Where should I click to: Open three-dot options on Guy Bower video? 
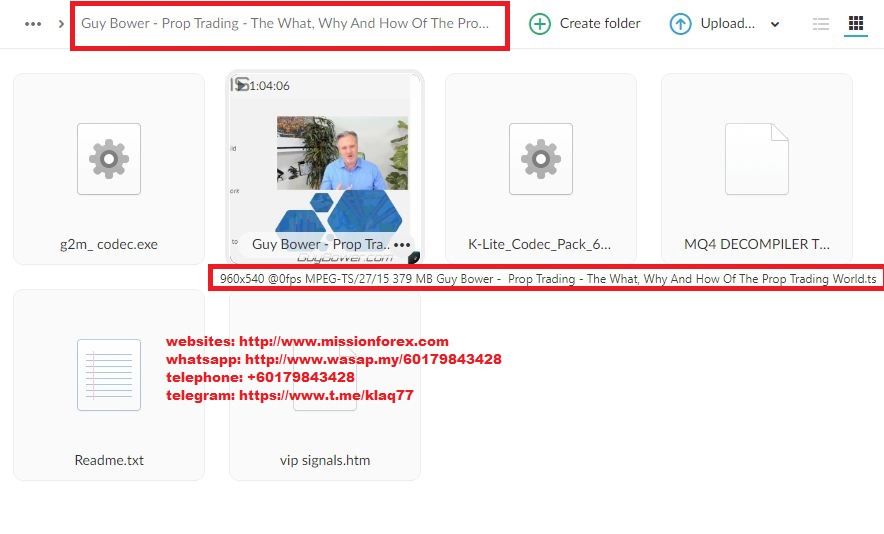(x=402, y=245)
